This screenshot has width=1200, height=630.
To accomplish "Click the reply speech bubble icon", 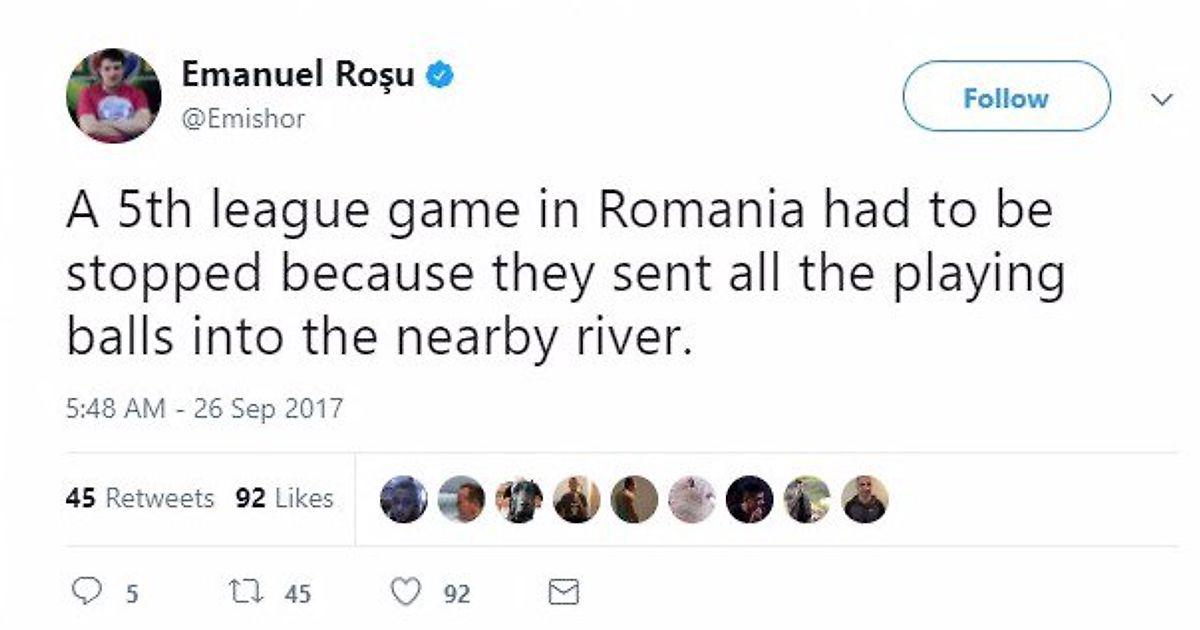I will (90, 593).
